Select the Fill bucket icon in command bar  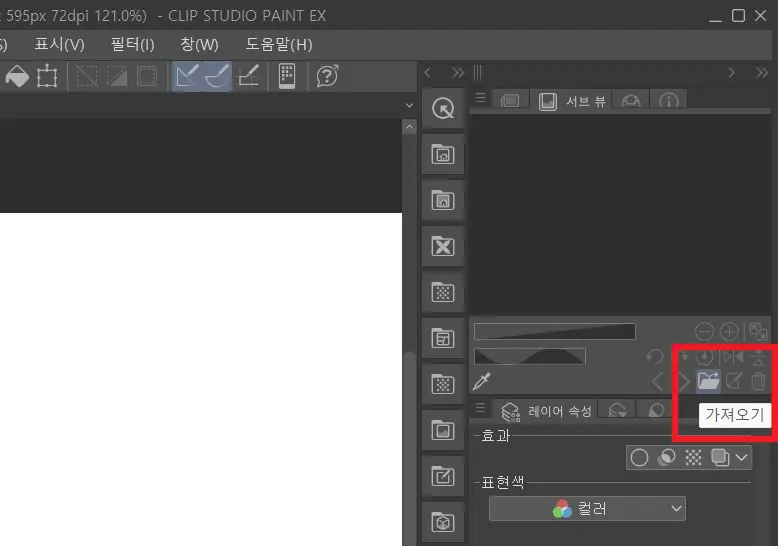pyautogui.click(x=17, y=76)
